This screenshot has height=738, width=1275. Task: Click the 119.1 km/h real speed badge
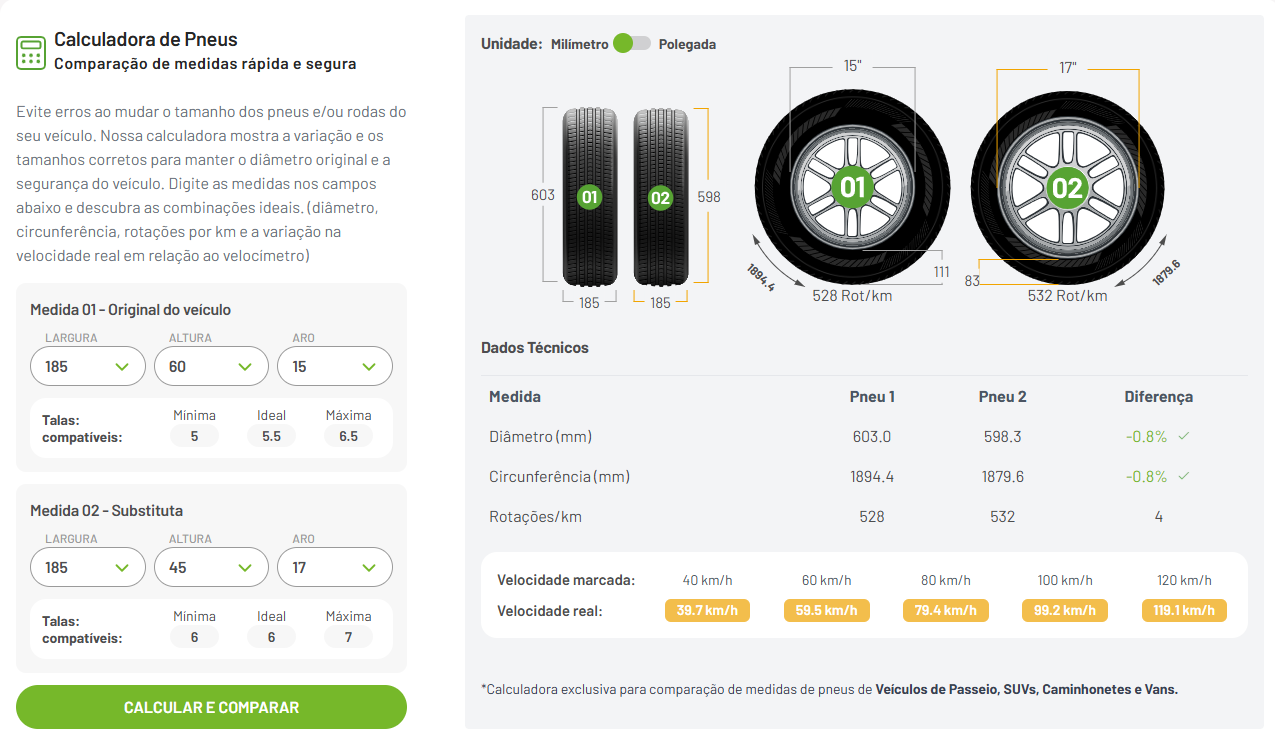[x=1184, y=610]
